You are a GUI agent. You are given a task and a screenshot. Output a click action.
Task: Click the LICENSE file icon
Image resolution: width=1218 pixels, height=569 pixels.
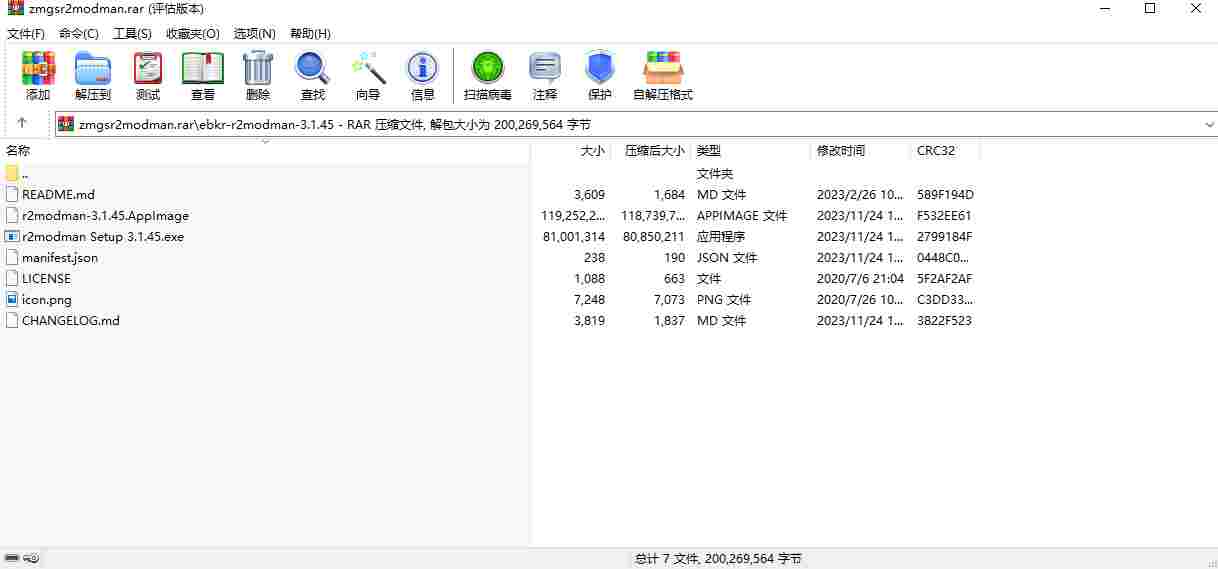click(12, 278)
